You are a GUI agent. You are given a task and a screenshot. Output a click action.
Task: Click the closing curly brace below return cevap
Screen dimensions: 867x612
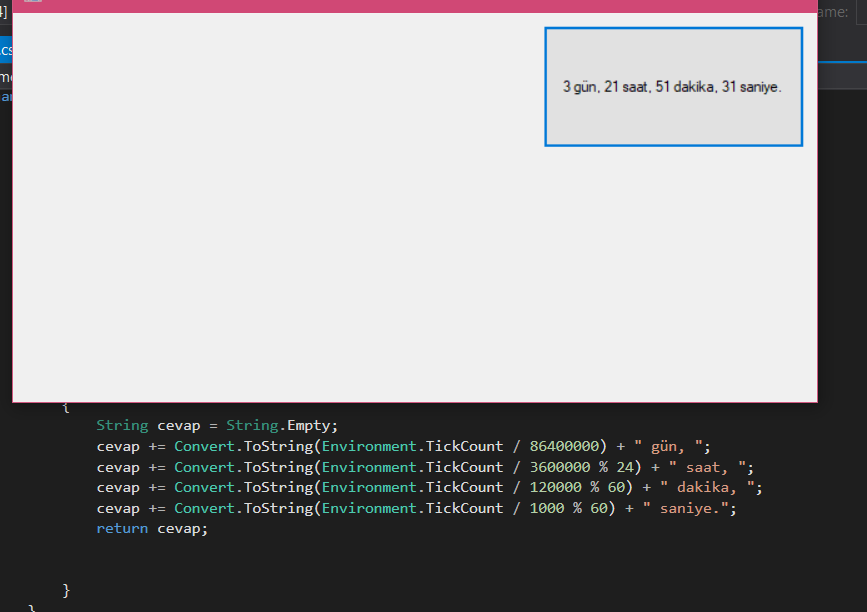(x=66, y=590)
